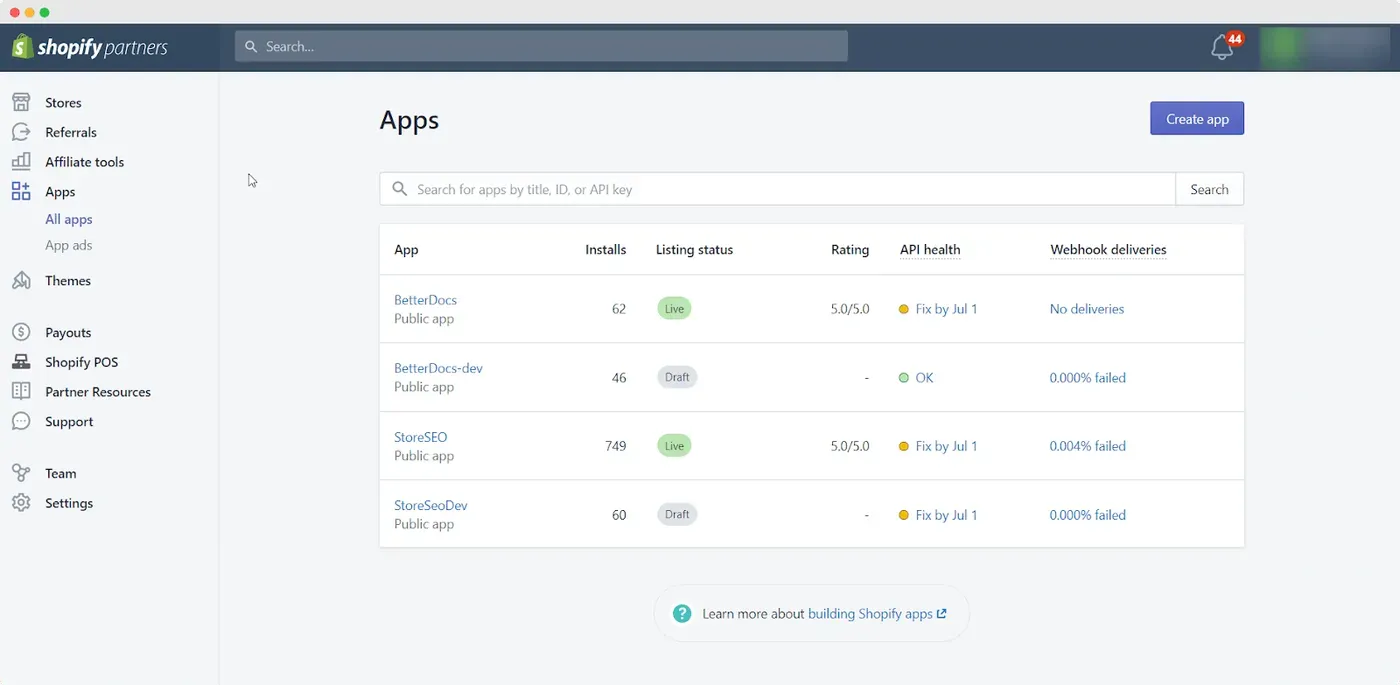The width and height of the screenshot is (1400, 685).
Task: Click 0.004% failed for StoreSEO
Action: [x=1087, y=446]
